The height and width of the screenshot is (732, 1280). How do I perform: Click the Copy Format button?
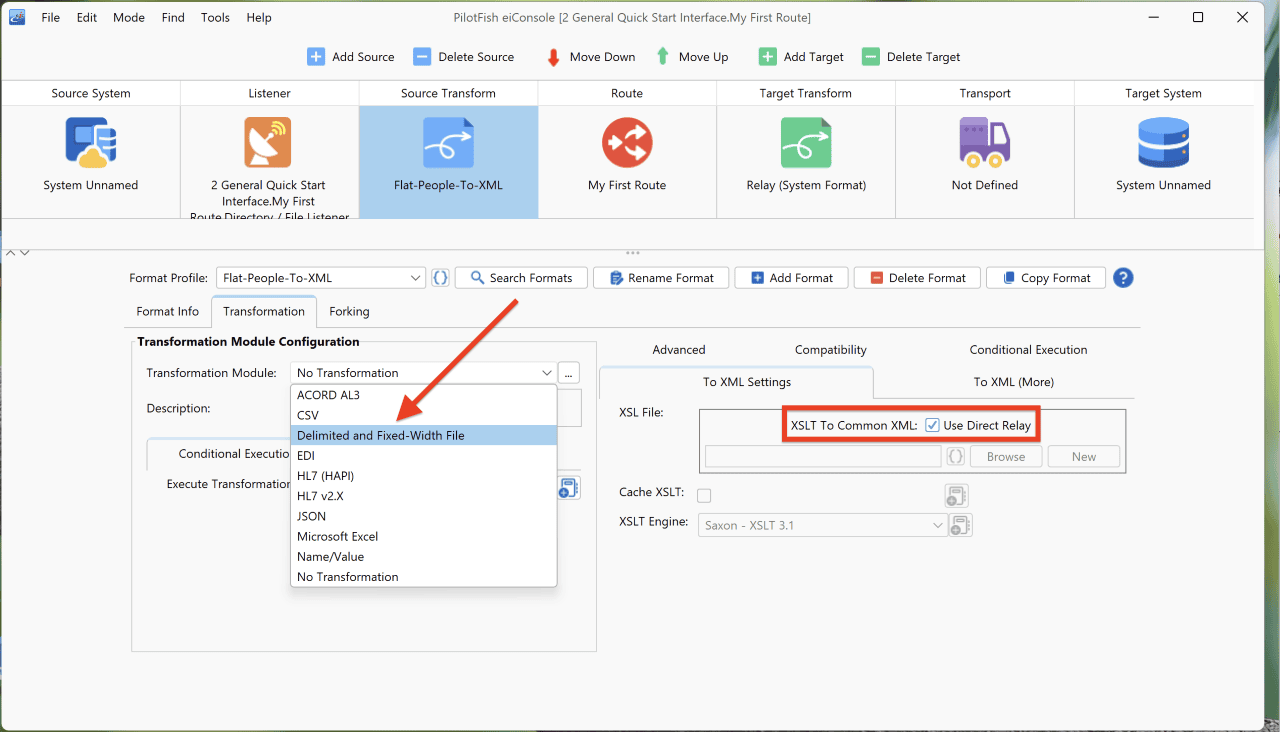point(1045,278)
